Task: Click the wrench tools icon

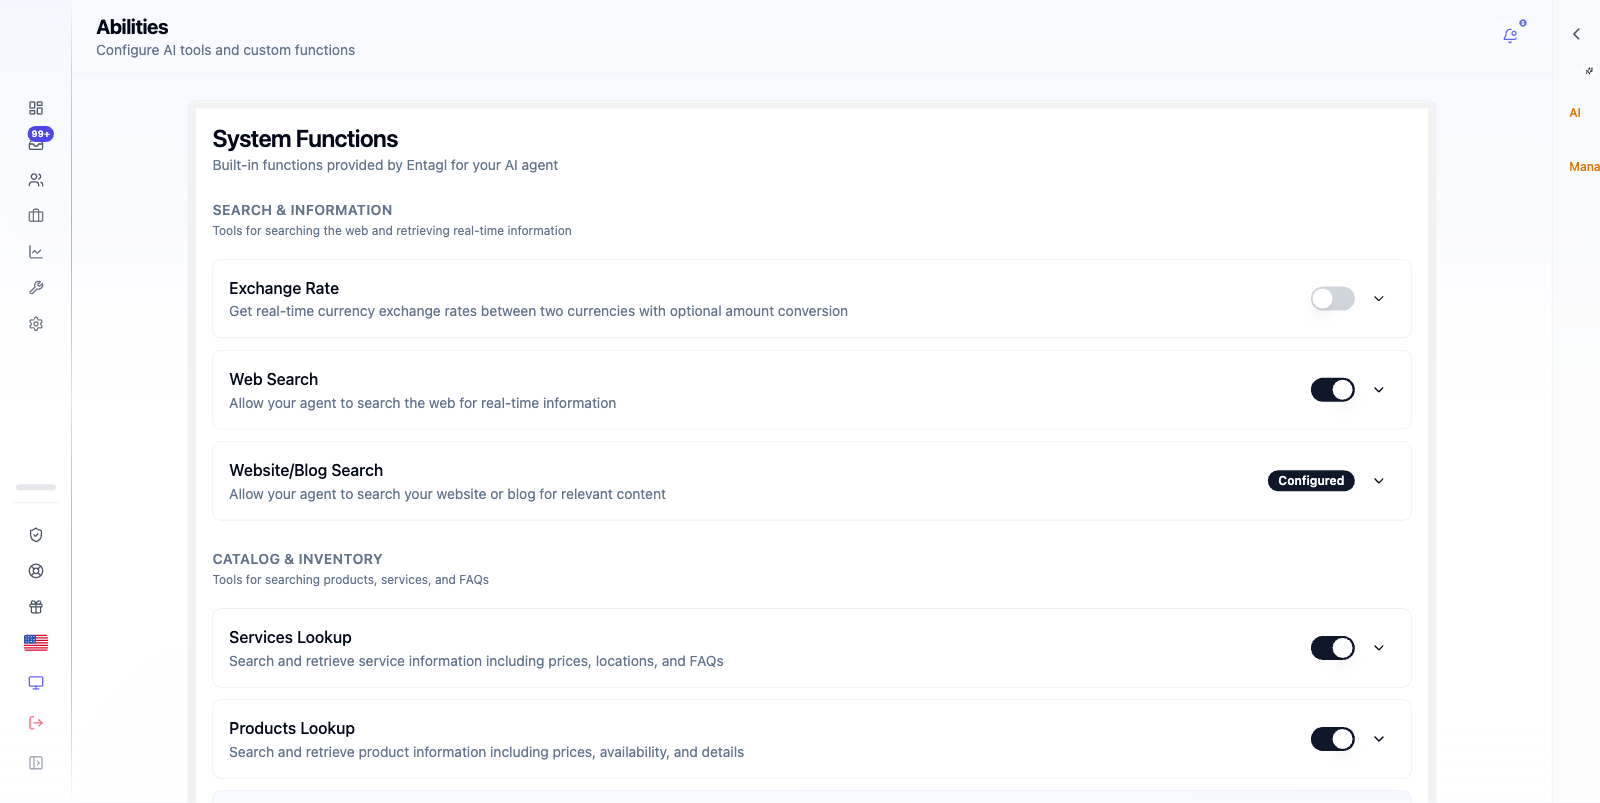Action: pyautogui.click(x=36, y=288)
